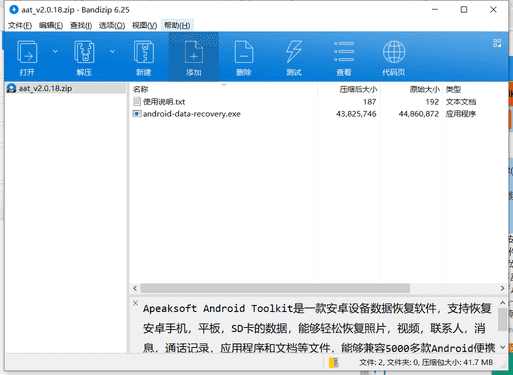Click compressed size value 43,825,746

[356, 114]
